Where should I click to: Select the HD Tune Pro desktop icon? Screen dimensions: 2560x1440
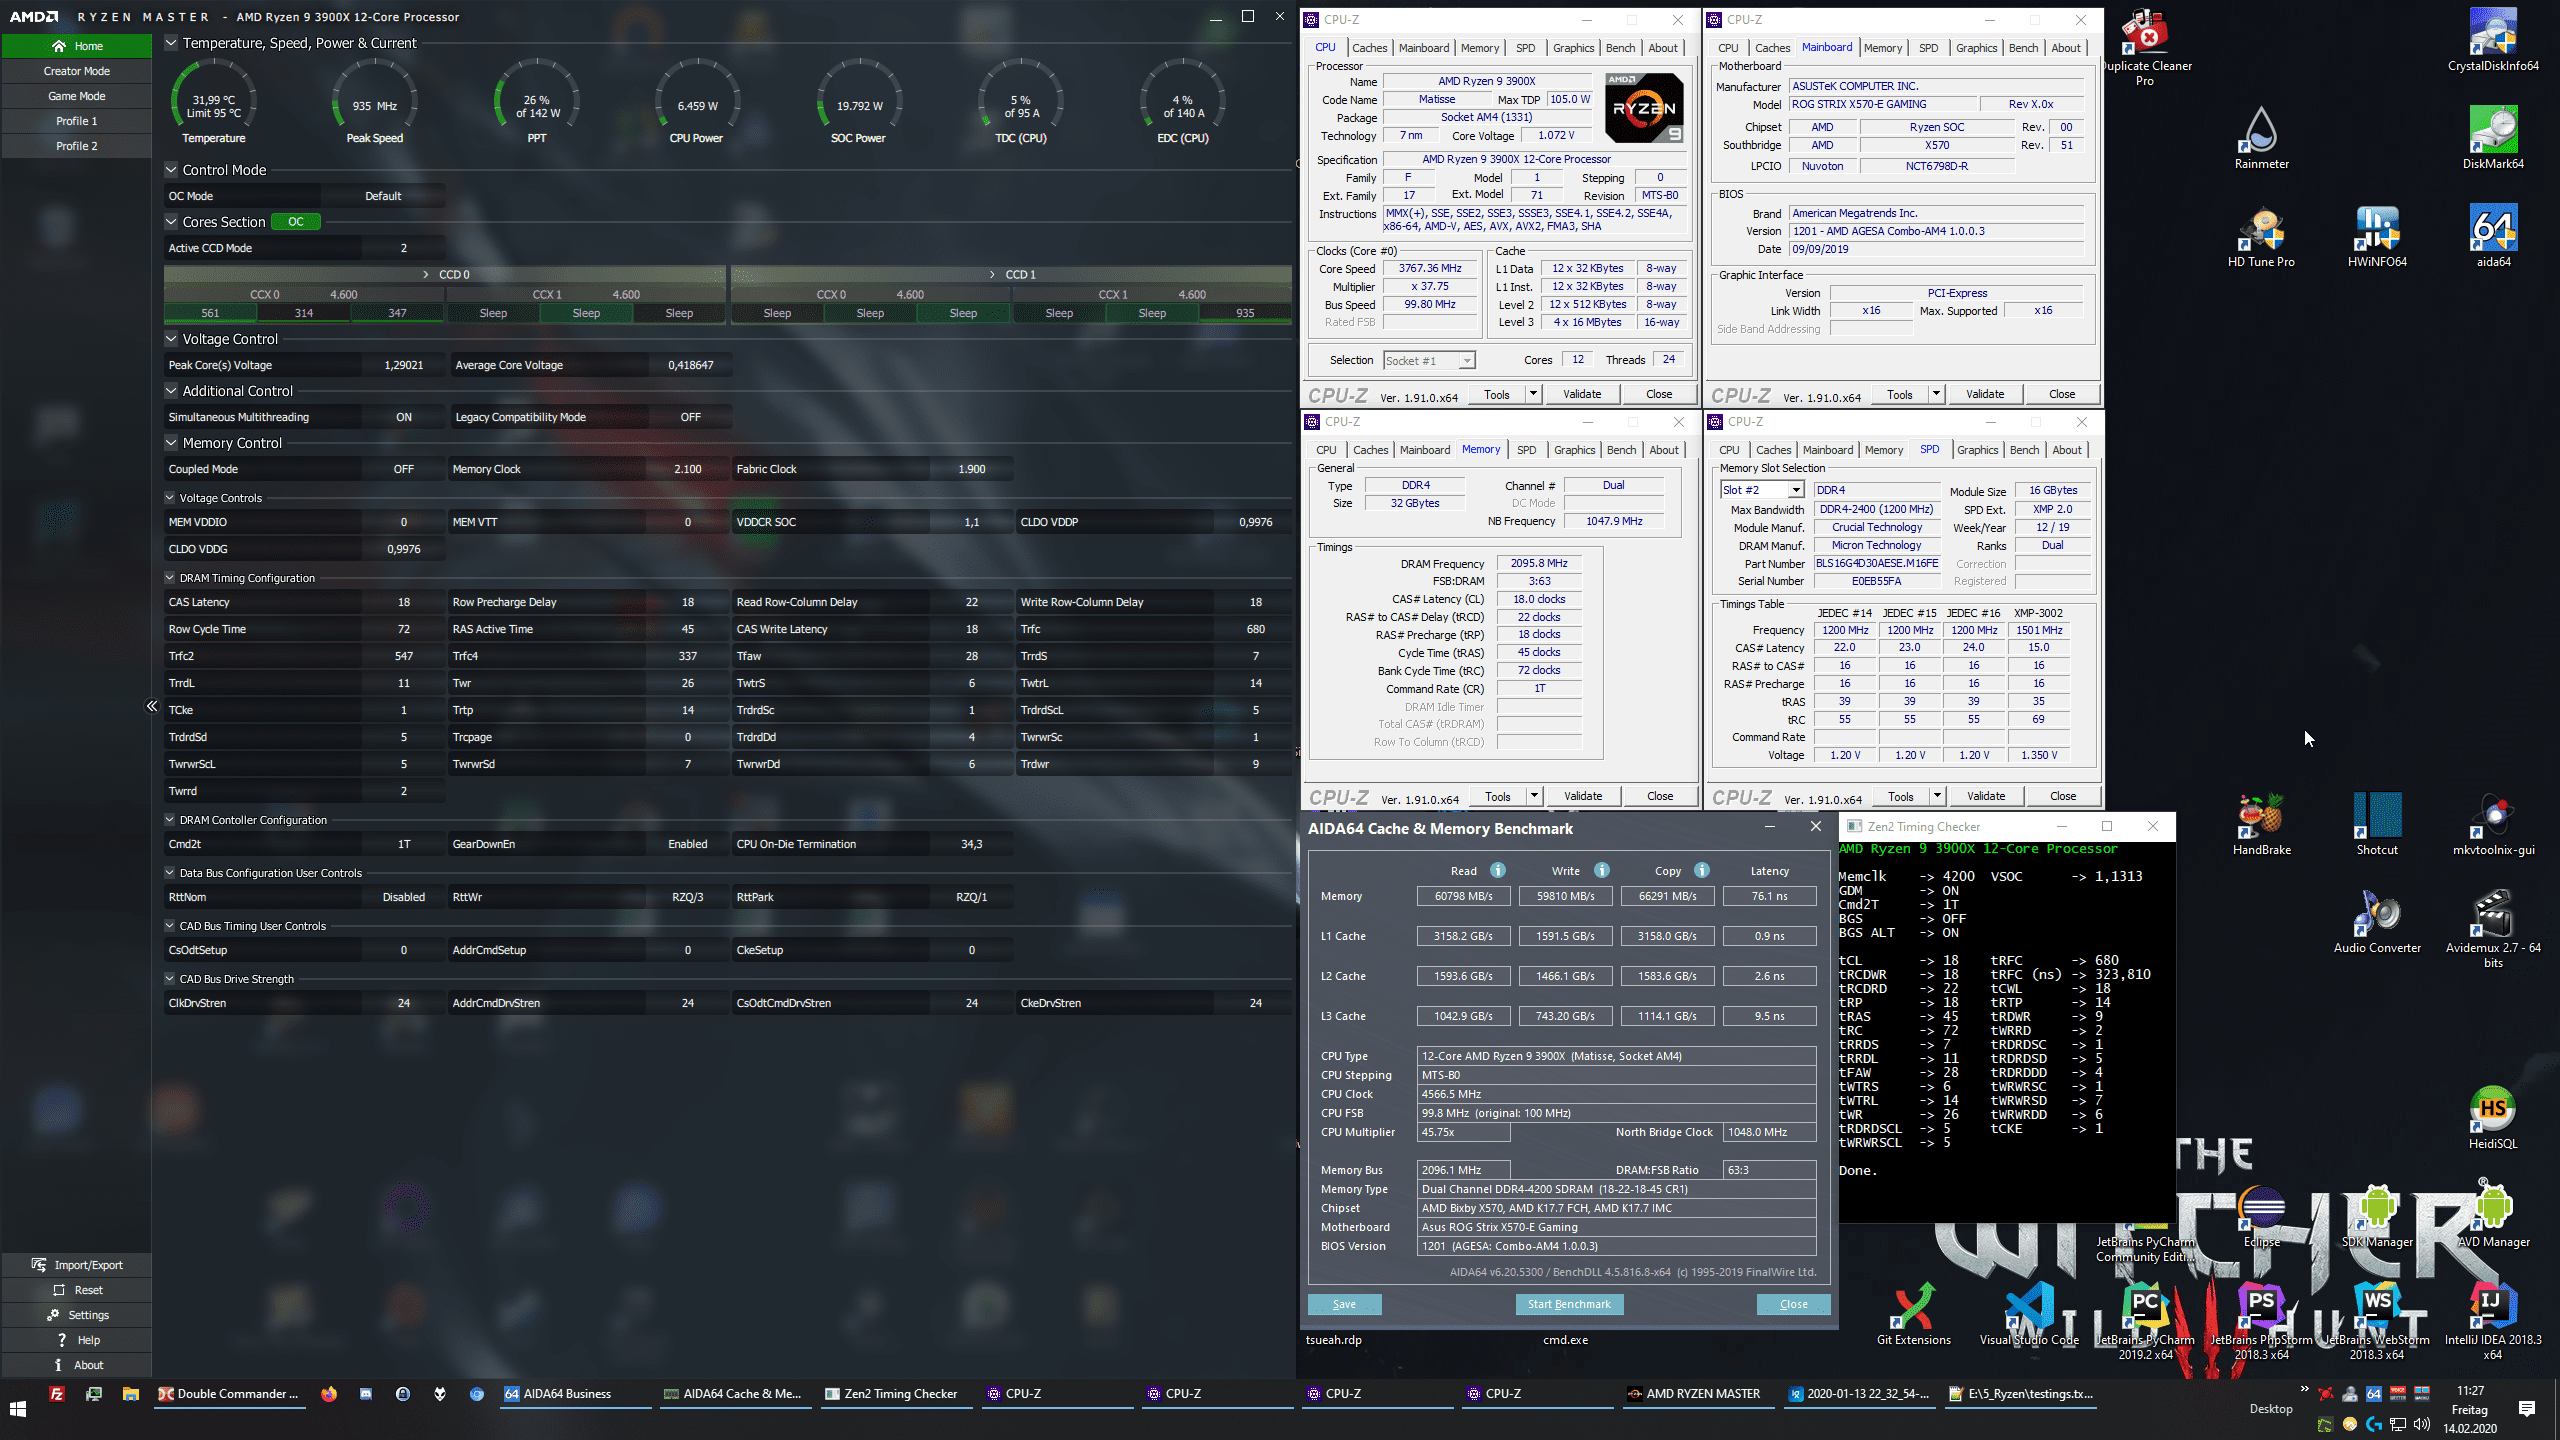(2261, 236)
